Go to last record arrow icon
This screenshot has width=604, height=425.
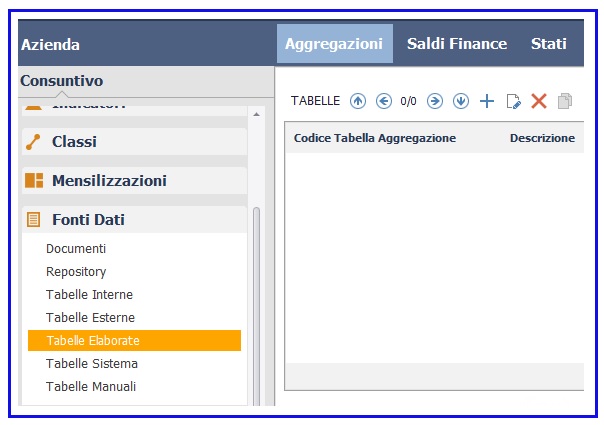(x=461, y=101)
